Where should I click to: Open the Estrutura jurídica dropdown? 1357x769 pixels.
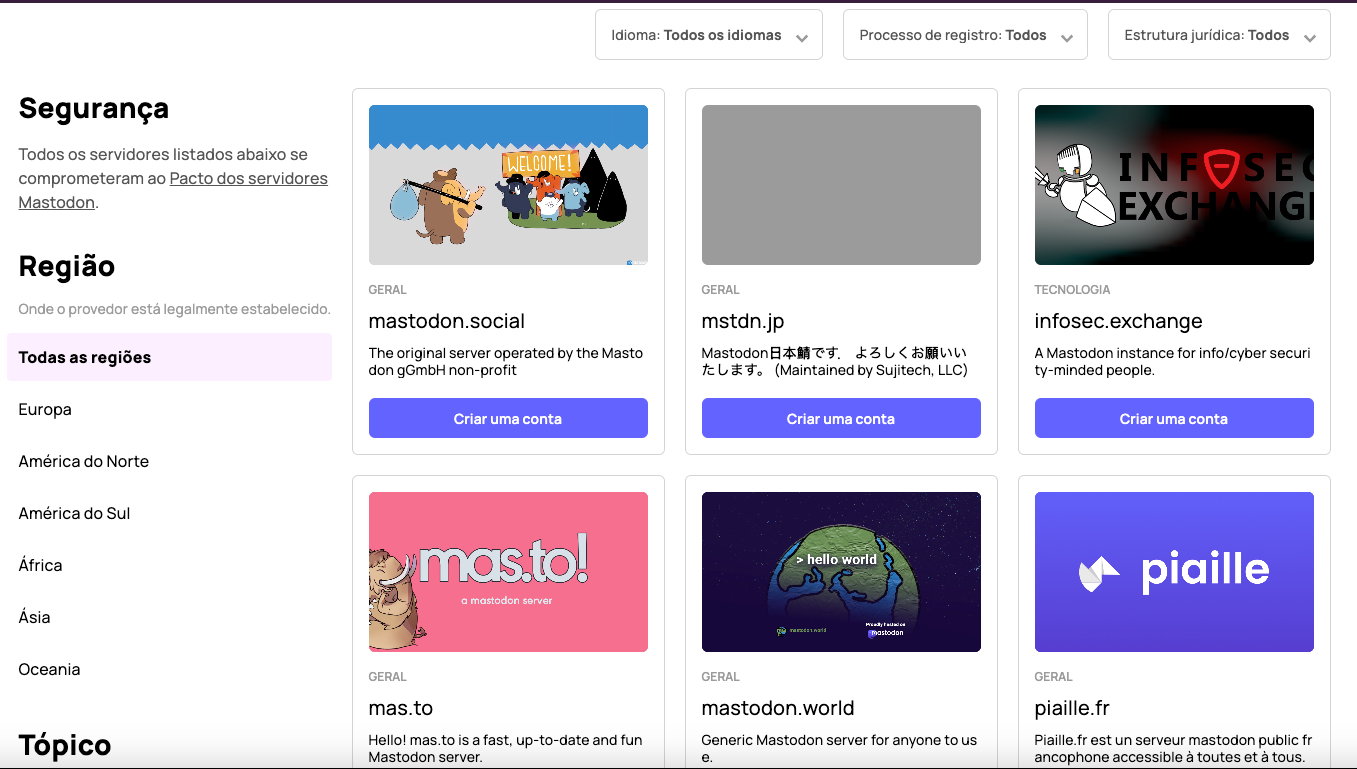(1219, 35)
